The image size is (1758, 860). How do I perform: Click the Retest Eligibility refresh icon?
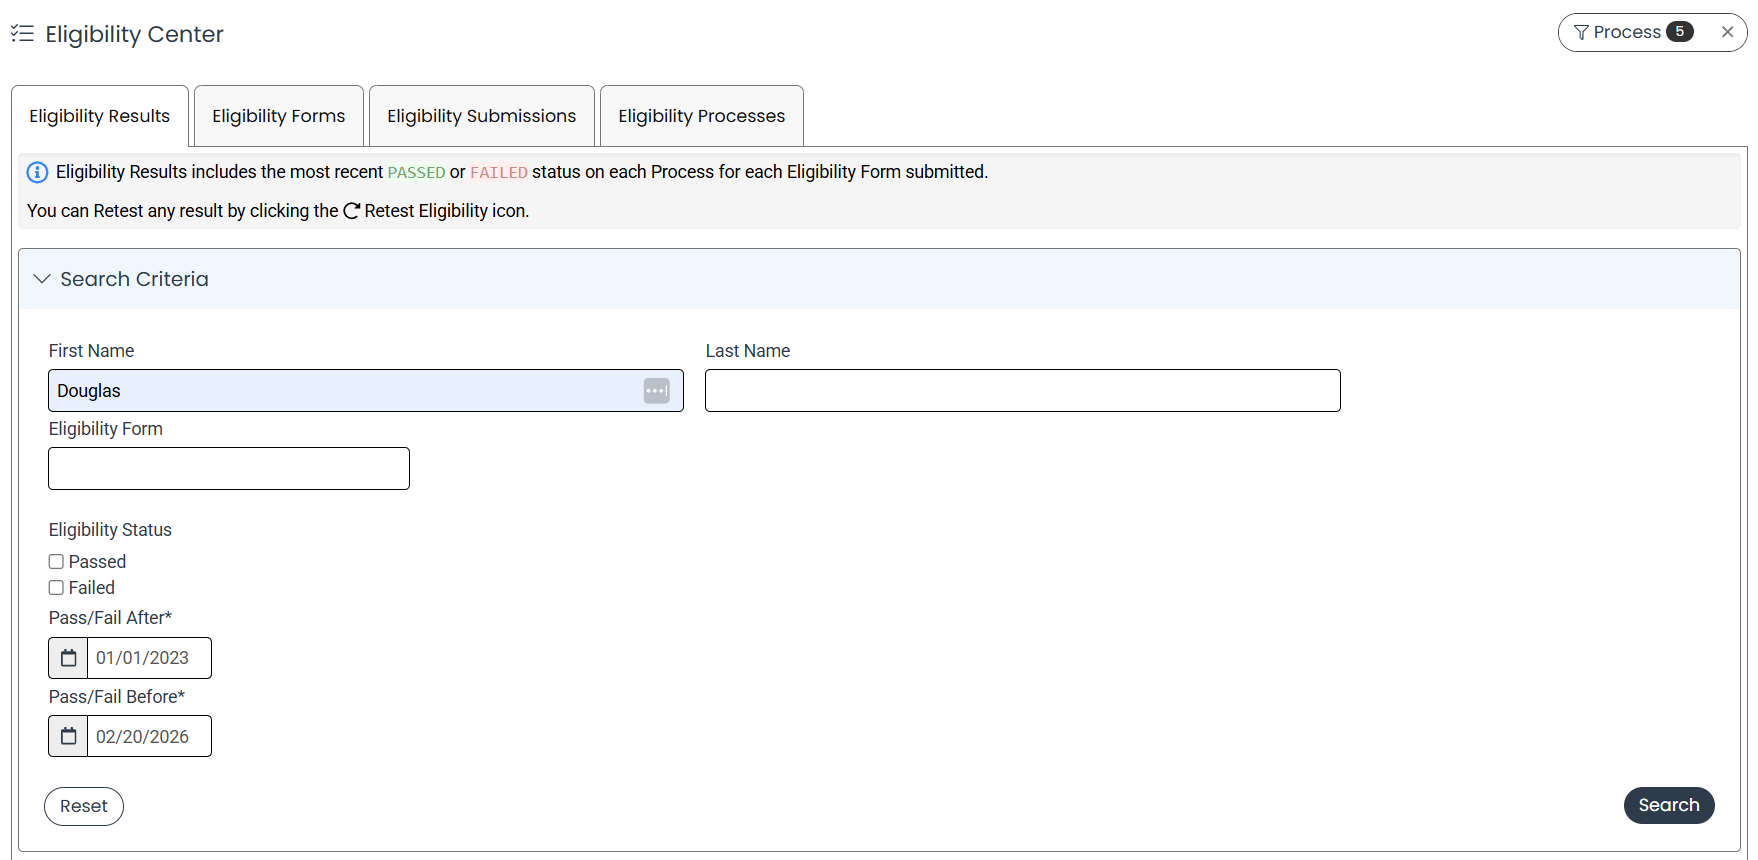(x=351, y=211)
